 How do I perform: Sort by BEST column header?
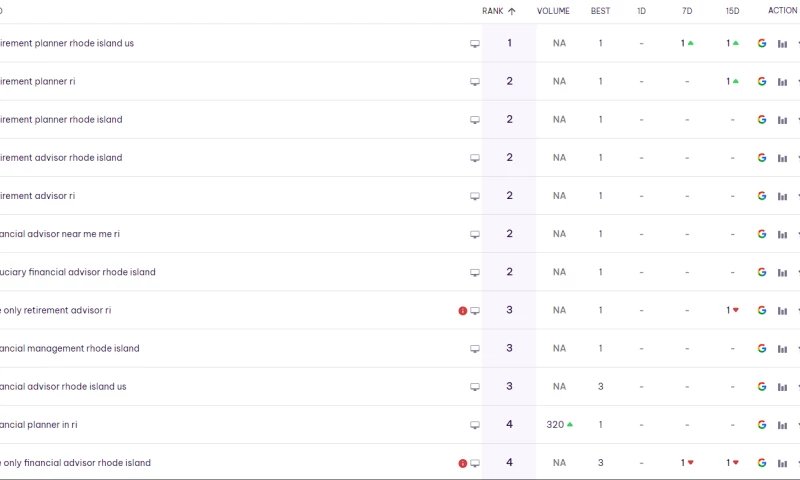coord(601,11)
